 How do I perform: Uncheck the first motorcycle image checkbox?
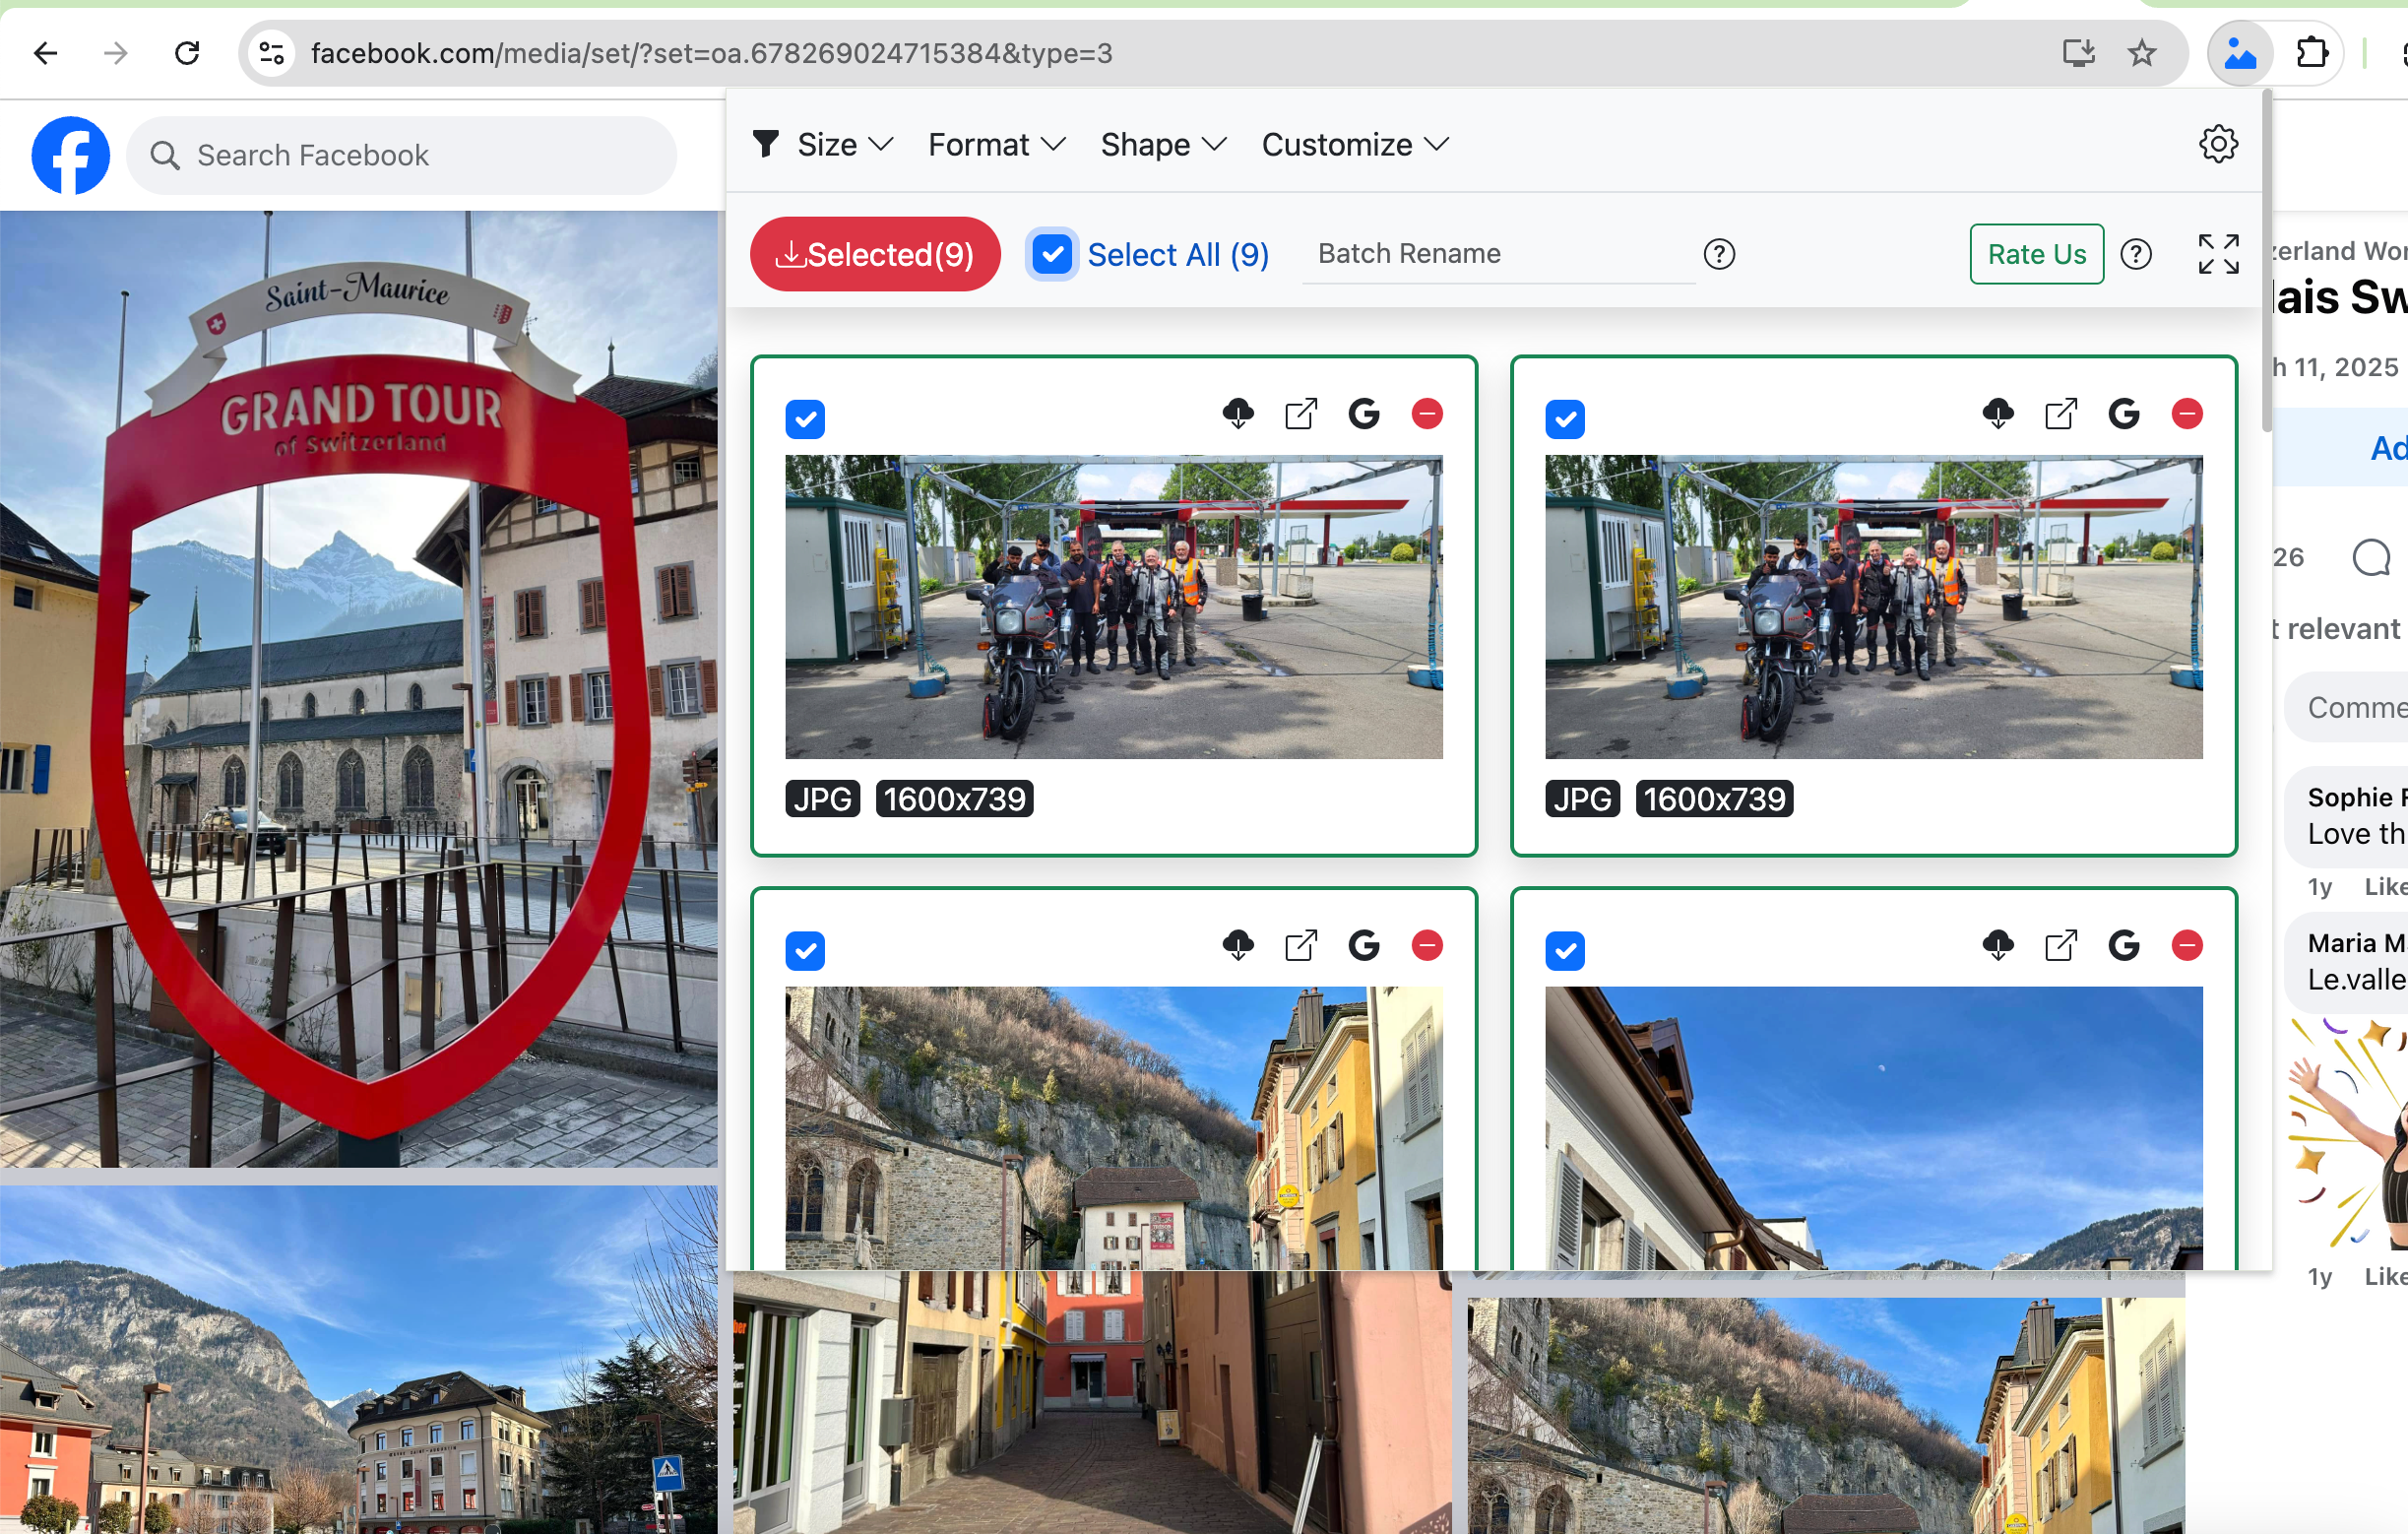click(x=805, y=419)
